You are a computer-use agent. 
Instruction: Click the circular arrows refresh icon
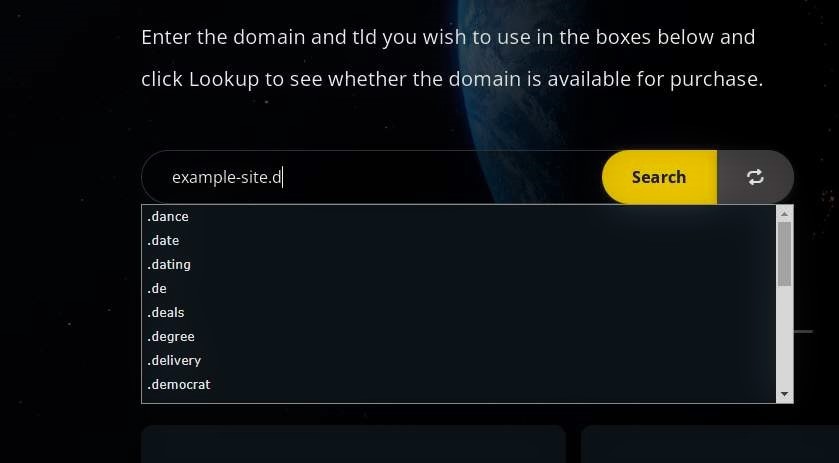(755, 177)
